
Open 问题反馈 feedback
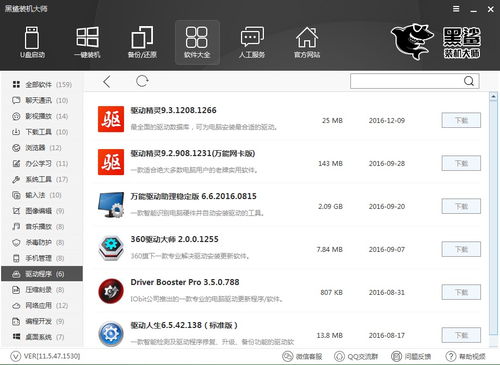click(411, 357)
